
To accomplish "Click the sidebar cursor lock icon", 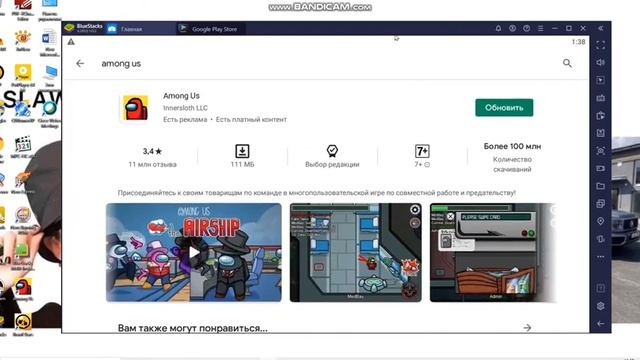I will point(600,80).
